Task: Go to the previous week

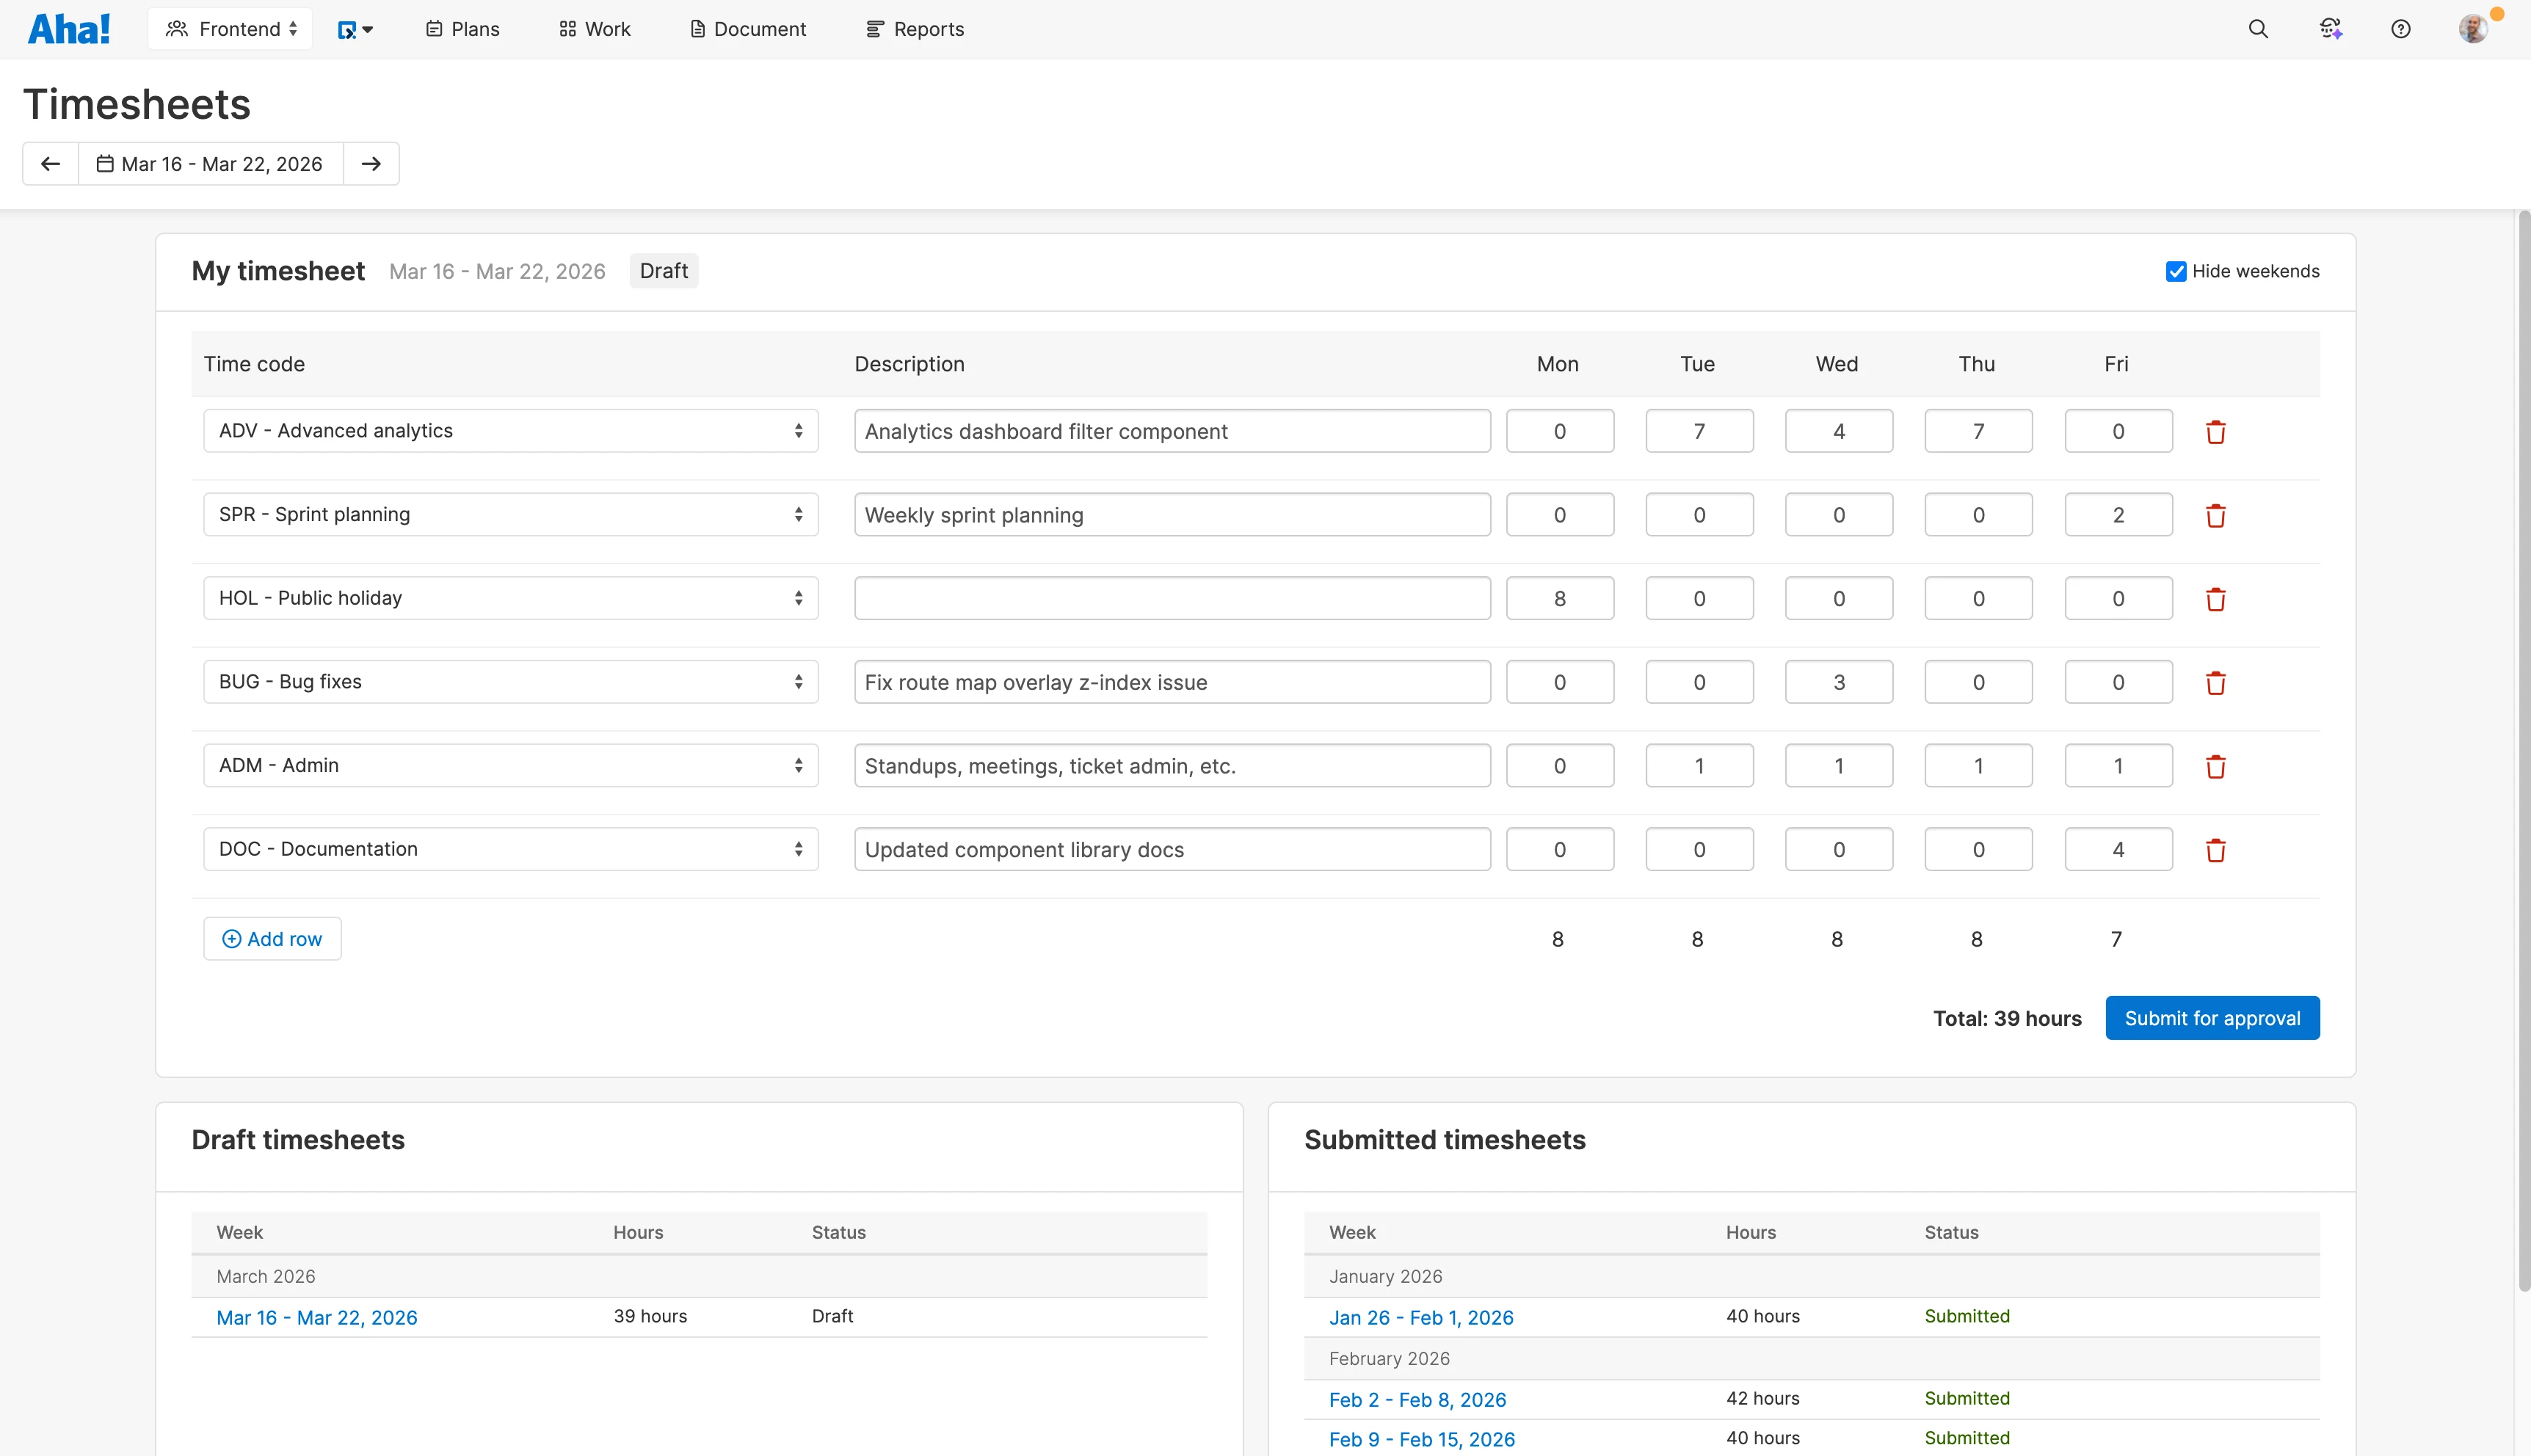Action: point(50,163)
